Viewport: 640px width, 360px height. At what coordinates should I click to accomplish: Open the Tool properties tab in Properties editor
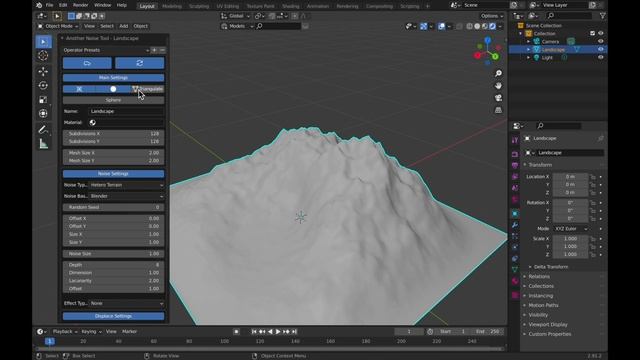point(515,140)
